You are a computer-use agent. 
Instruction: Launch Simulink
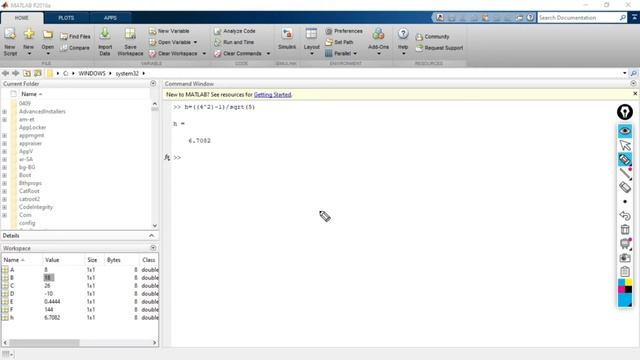287,39
